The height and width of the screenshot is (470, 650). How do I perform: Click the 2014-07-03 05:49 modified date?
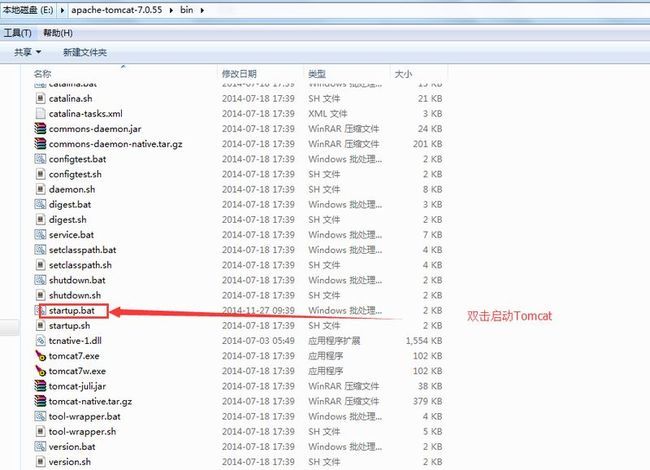[258, 341]
